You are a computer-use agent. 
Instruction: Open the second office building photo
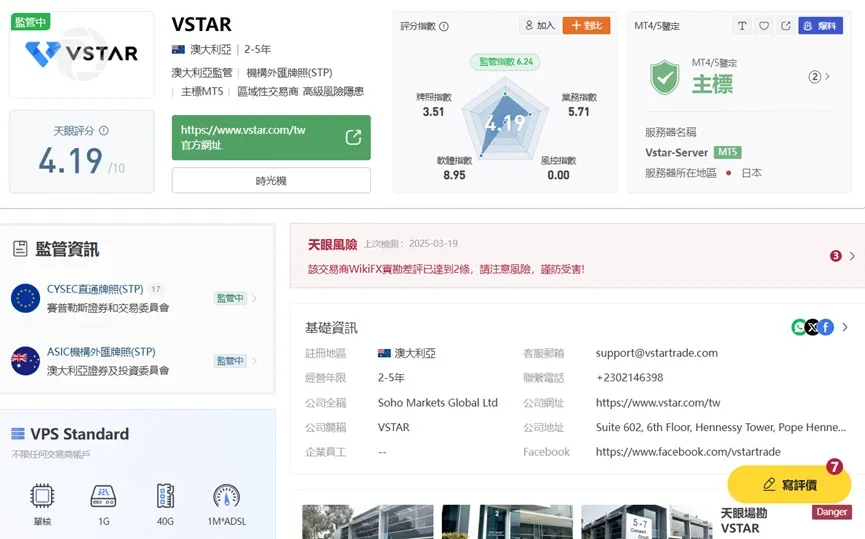pyautogui.click(x=507, y=521)
